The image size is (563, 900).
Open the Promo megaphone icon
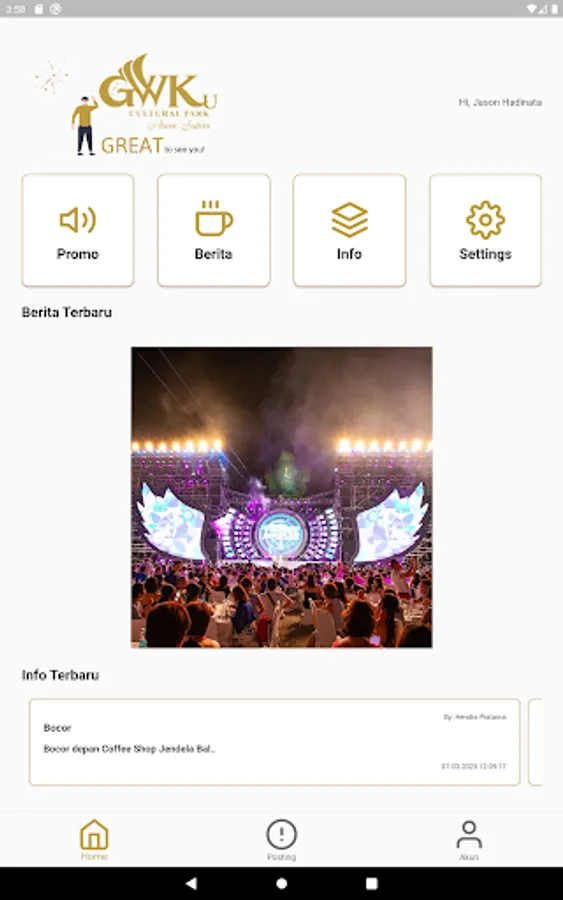pos(77,220)
